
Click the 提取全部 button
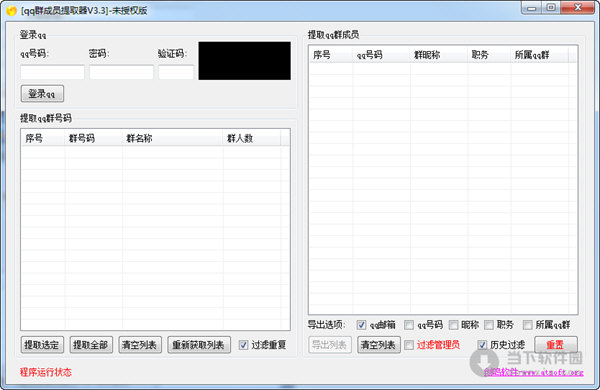(x=91, y=345)
